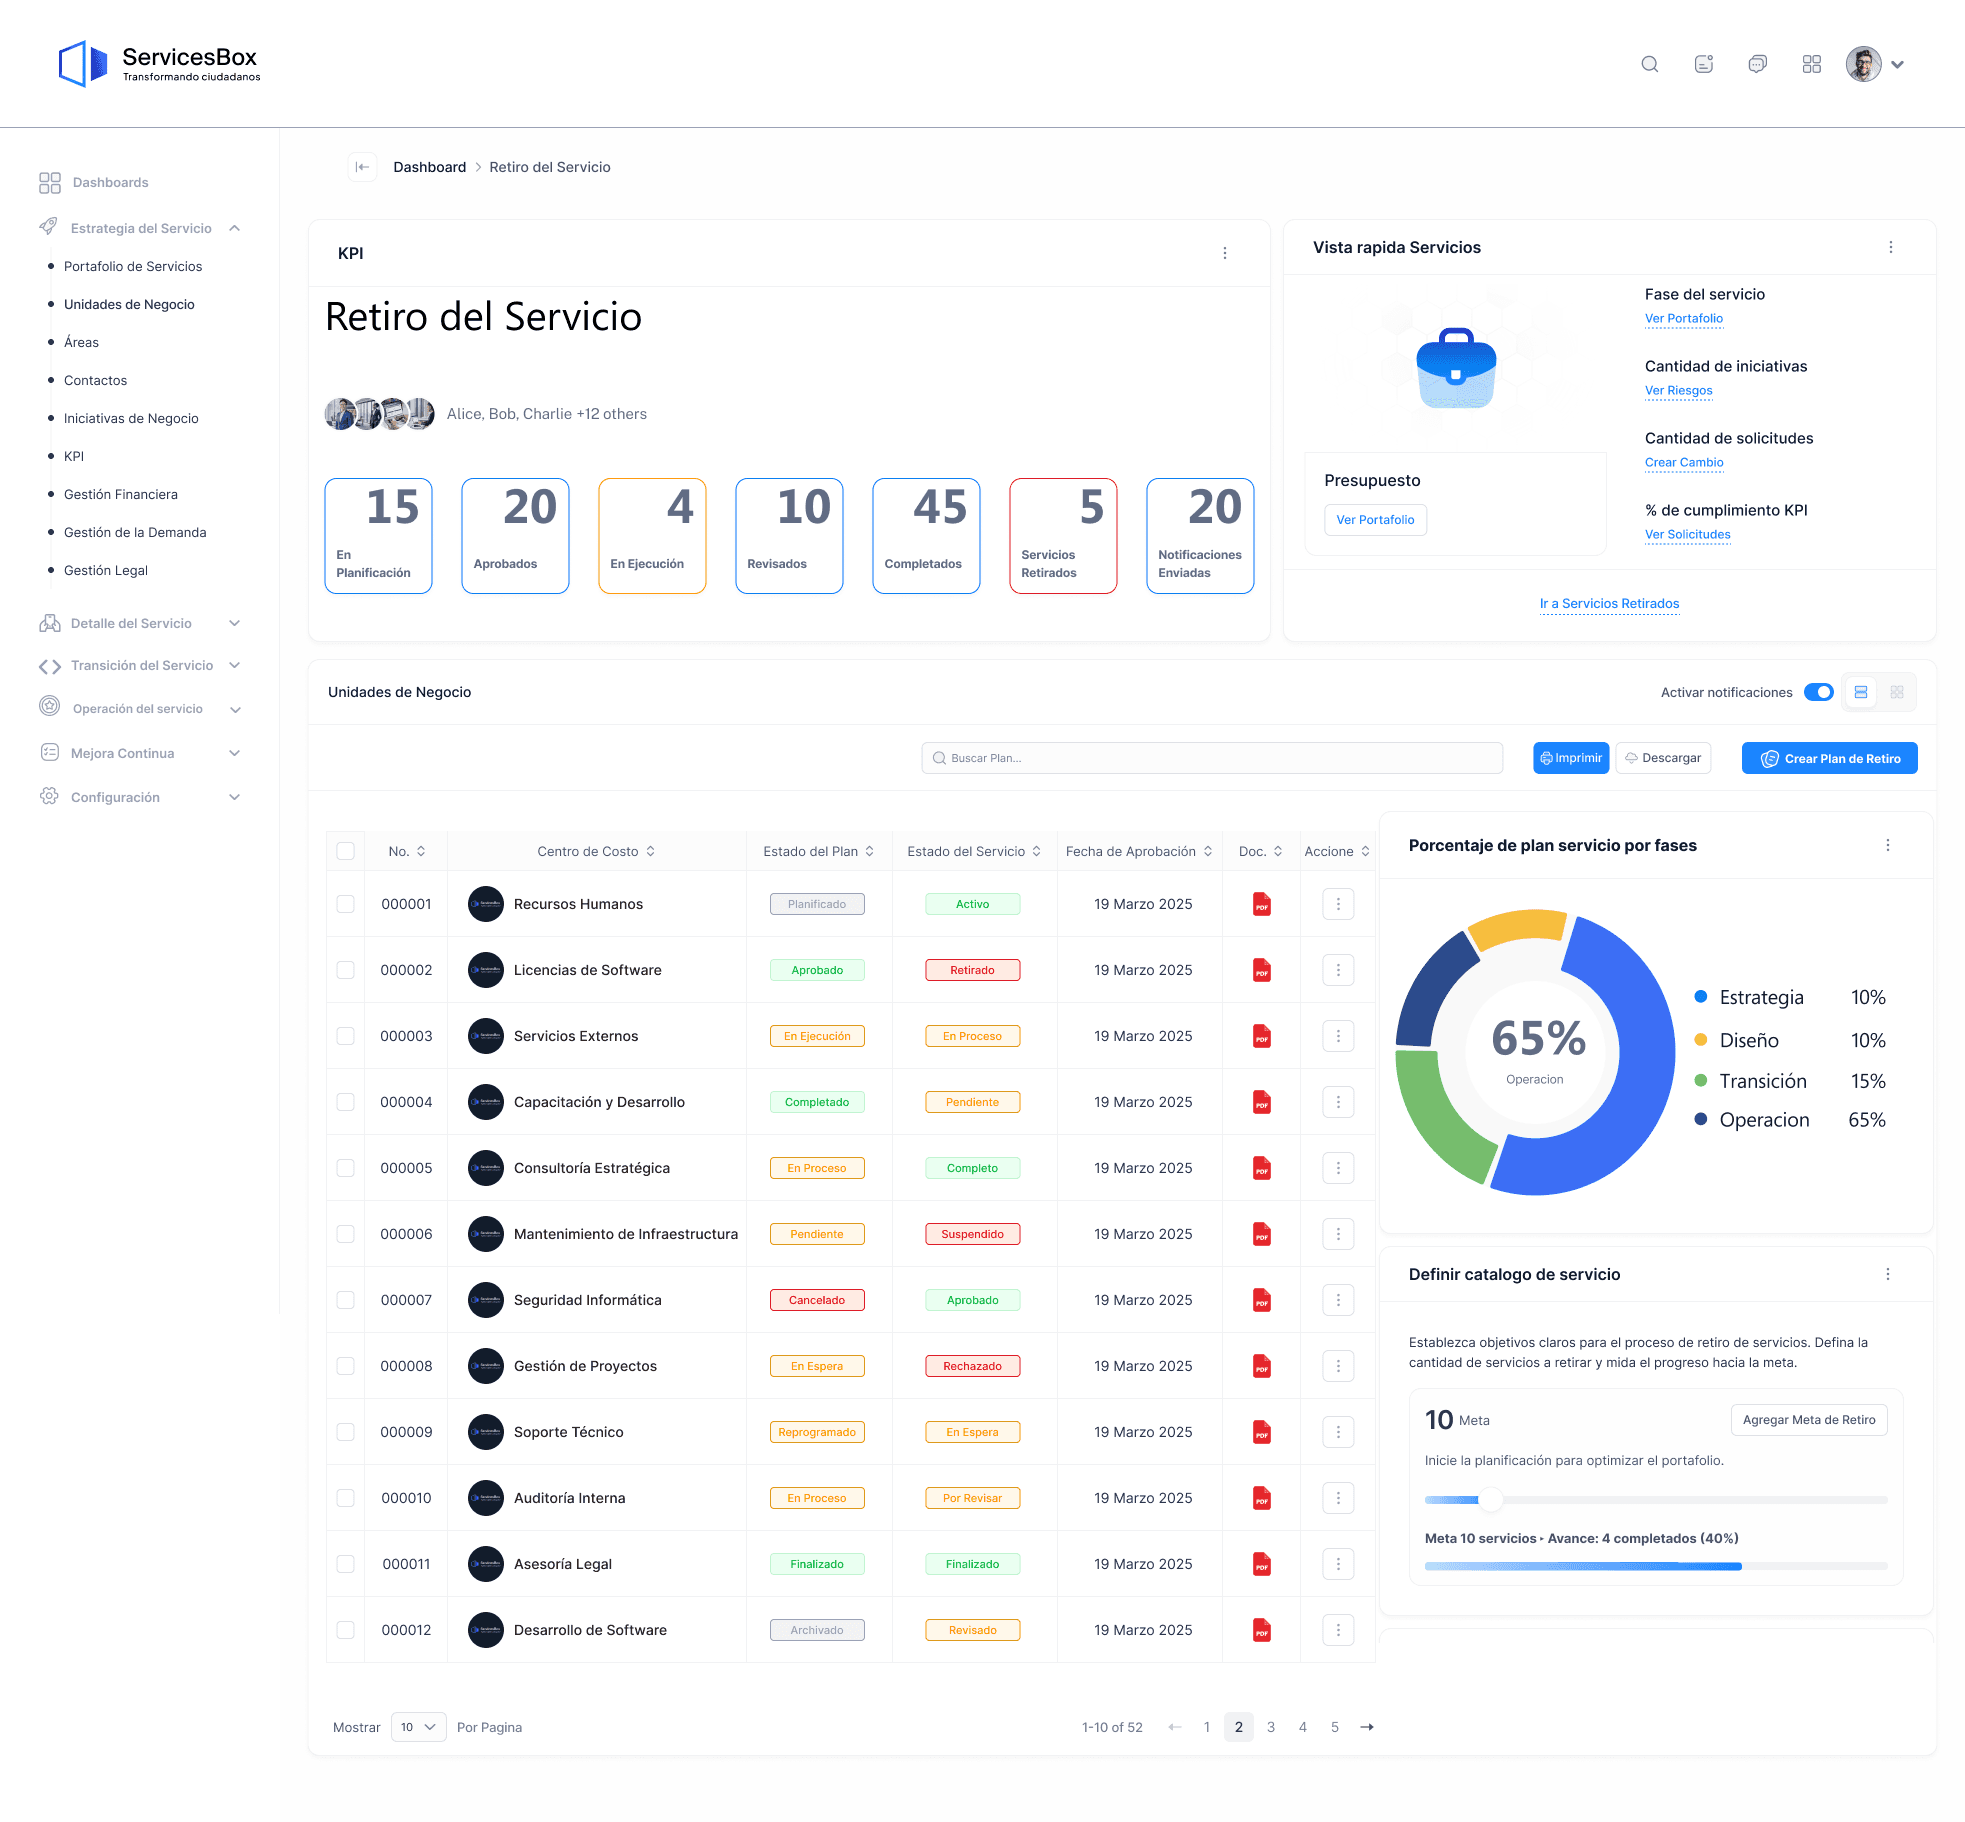Click the Buscar Plan search field
The height and width of the screenshot is (1822, 1965).
(x=1212, y=758)
